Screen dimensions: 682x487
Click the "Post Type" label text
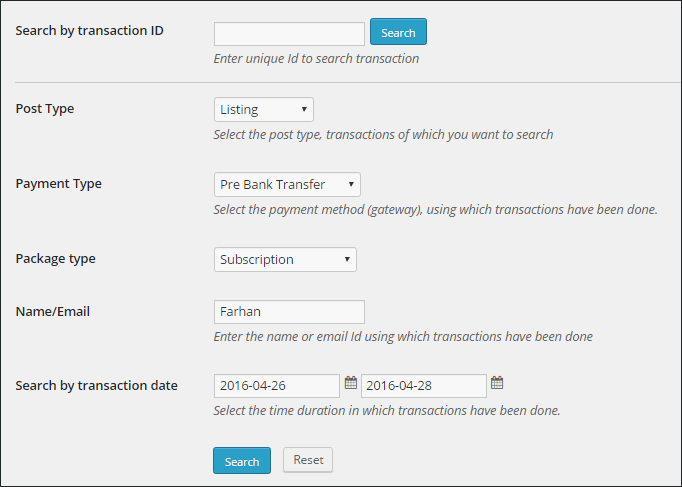(45, 109)
